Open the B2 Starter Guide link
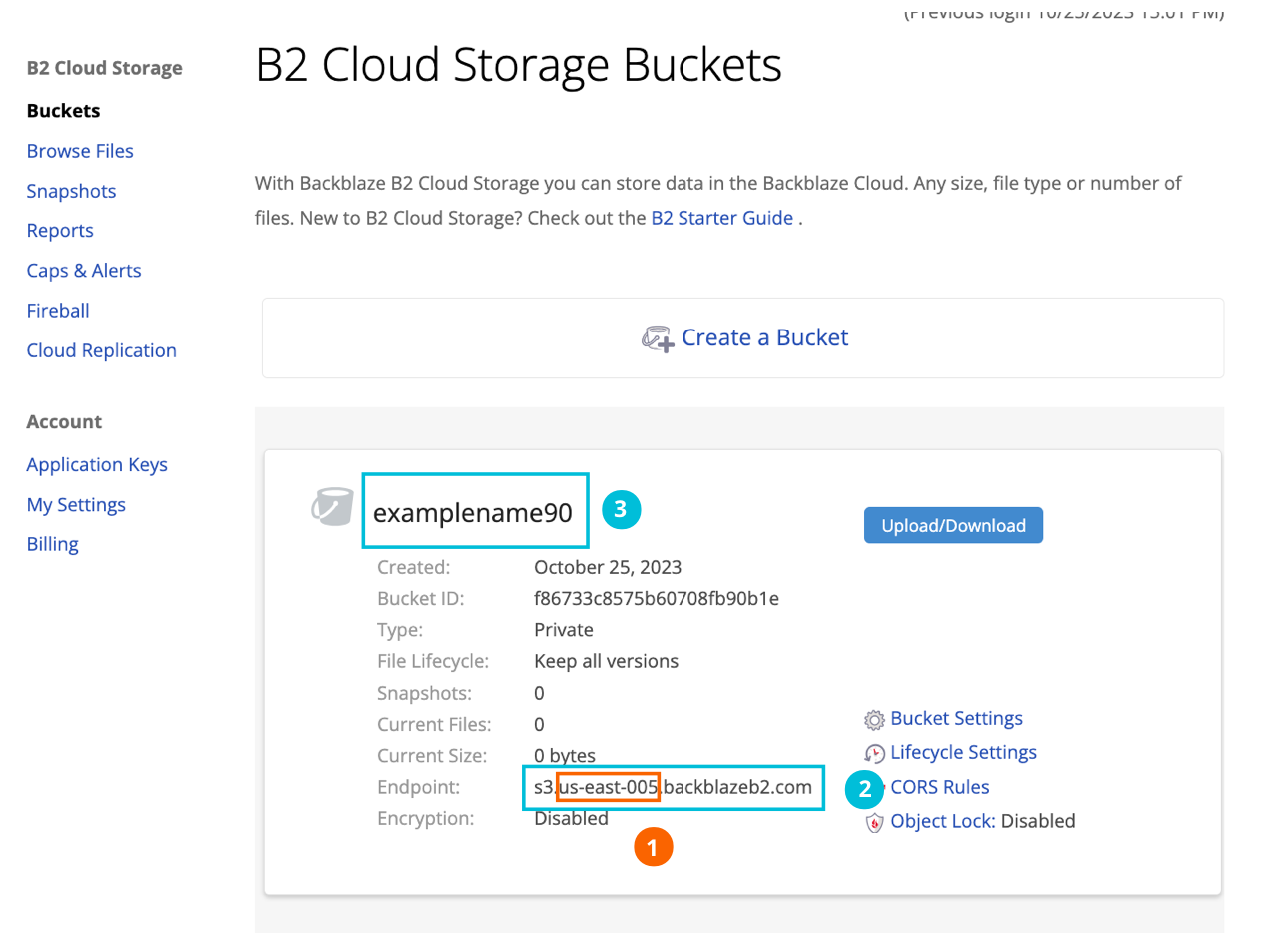Image resolution: width=1270 pixels, height=944 pixels. (x=722, y=218)
